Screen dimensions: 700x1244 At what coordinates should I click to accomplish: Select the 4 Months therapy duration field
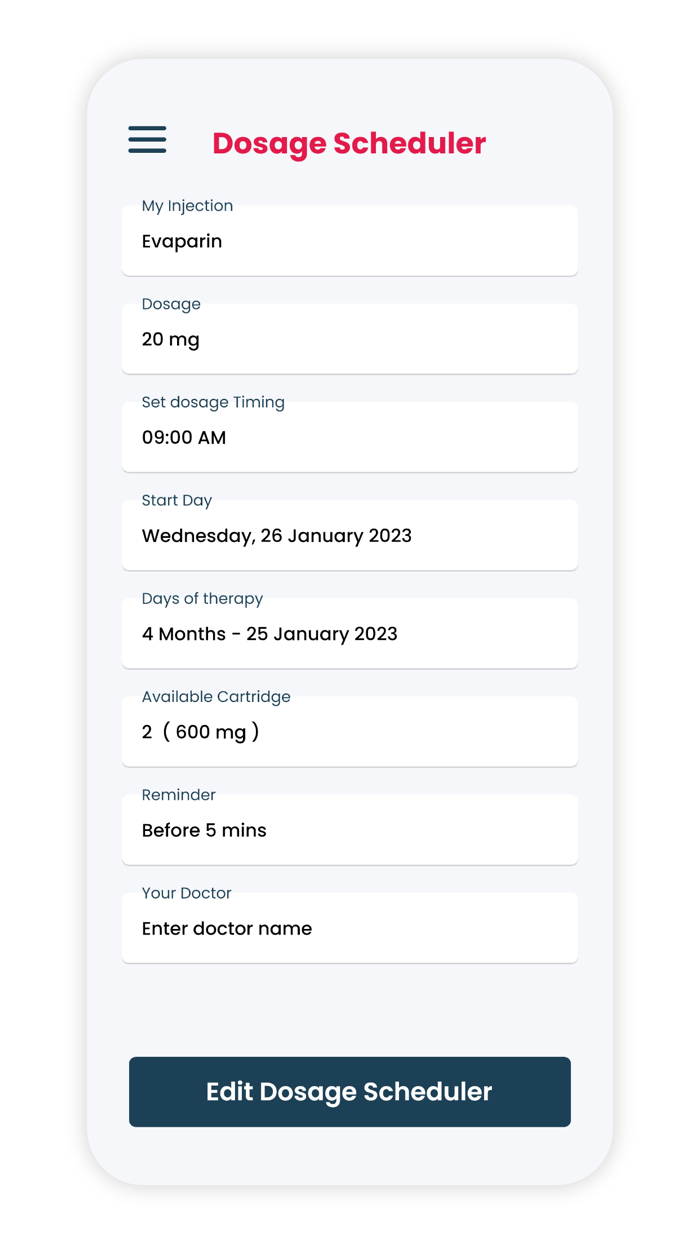pos(349,634)
